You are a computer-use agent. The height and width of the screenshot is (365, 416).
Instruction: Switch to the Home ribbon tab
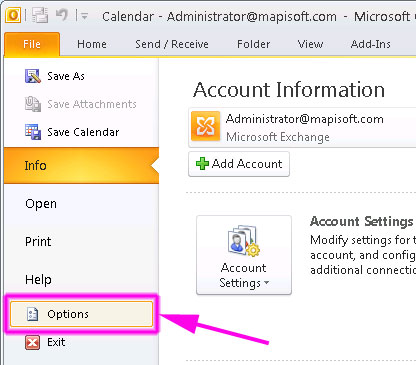[x=92, y=44]
